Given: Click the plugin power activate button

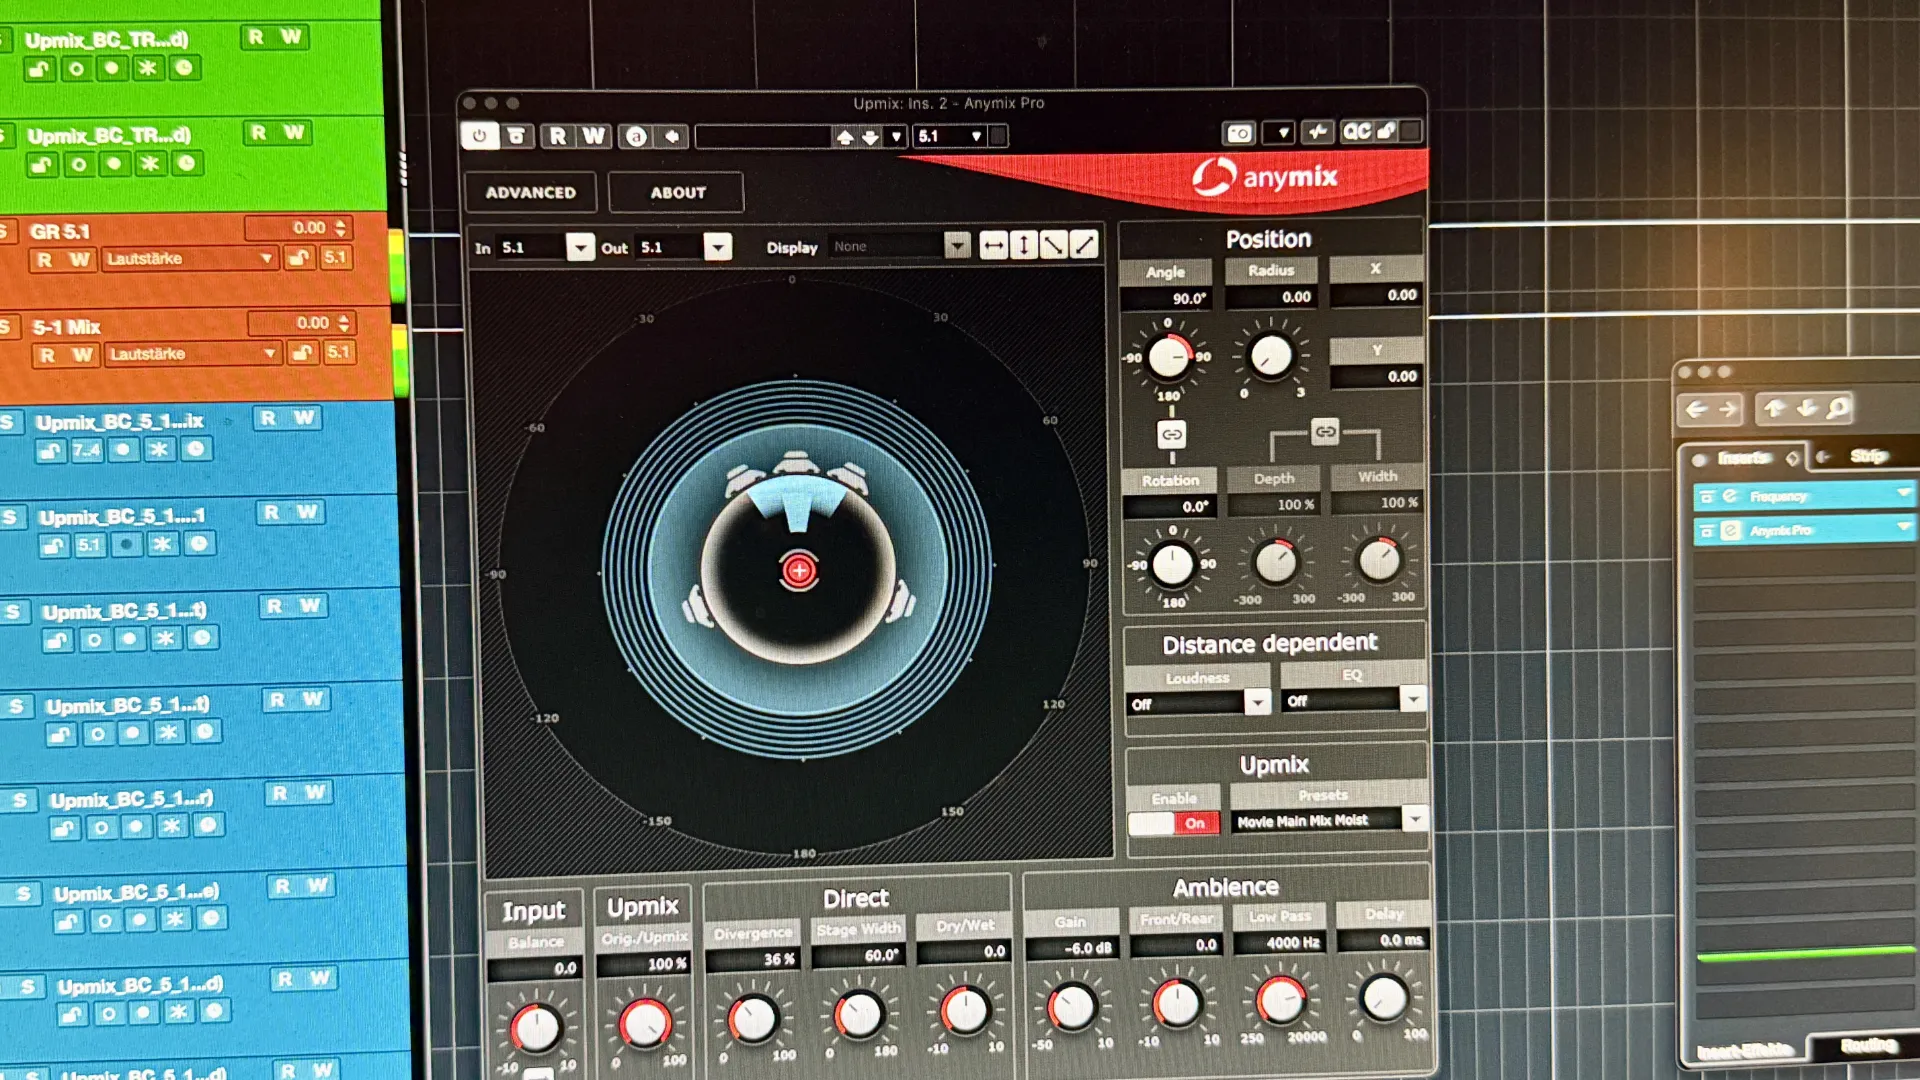Looking at the screenshot, I should [x=480, y=136].
